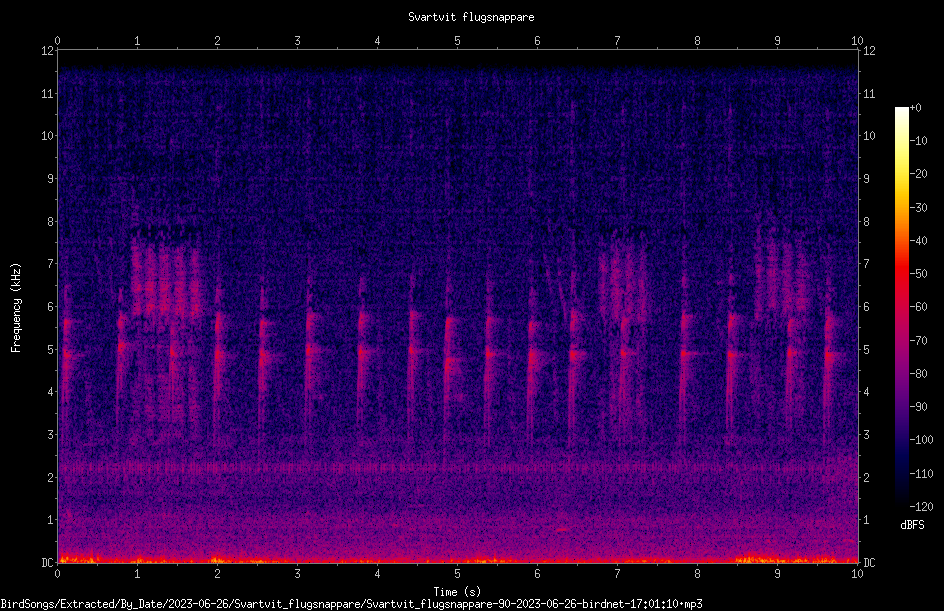The height and width of the screenshot is (611, 944).
Task: Click the '10' tick on the top time axis
Action: [857, 41]
